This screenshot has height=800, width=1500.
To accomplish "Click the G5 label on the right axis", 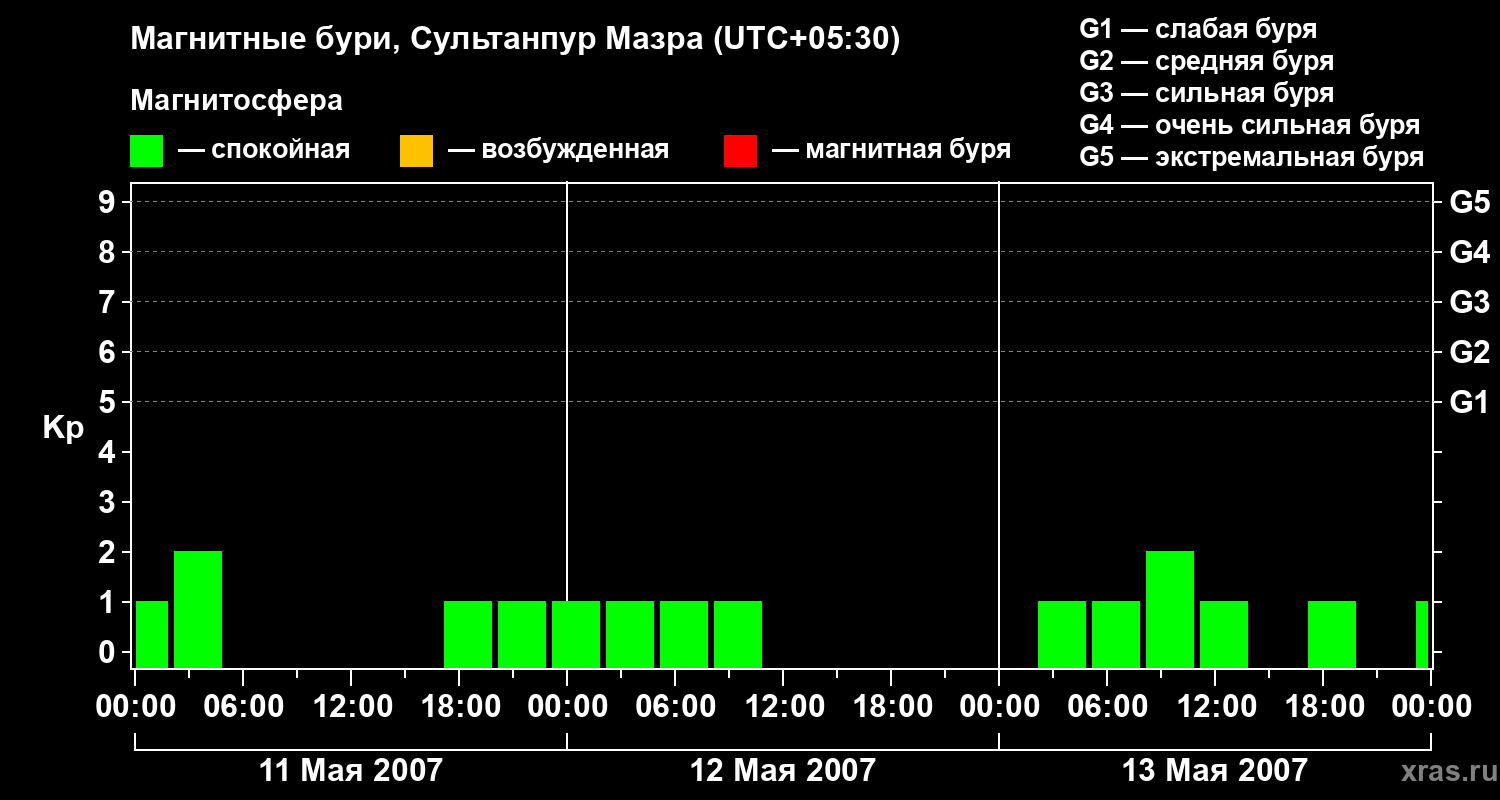I will pyautogui.click(x=1470, y=202).
